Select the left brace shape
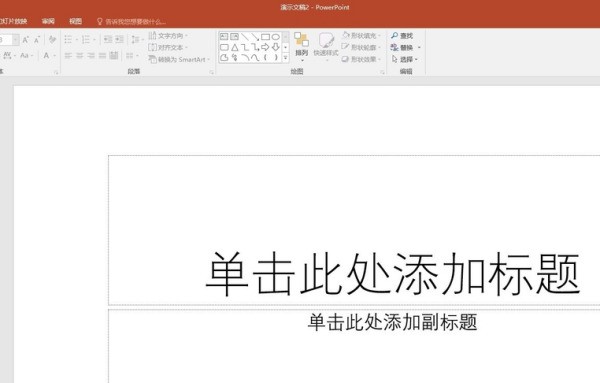 (265, 57)
